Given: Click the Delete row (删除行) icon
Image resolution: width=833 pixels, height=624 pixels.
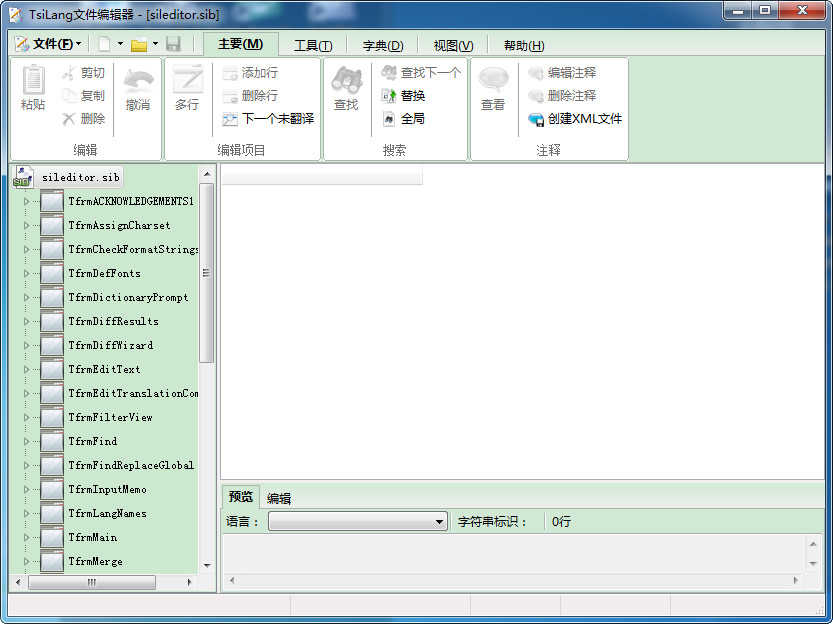Looking at the screenshot, I should pyautogui.click(x=230, y=96).
